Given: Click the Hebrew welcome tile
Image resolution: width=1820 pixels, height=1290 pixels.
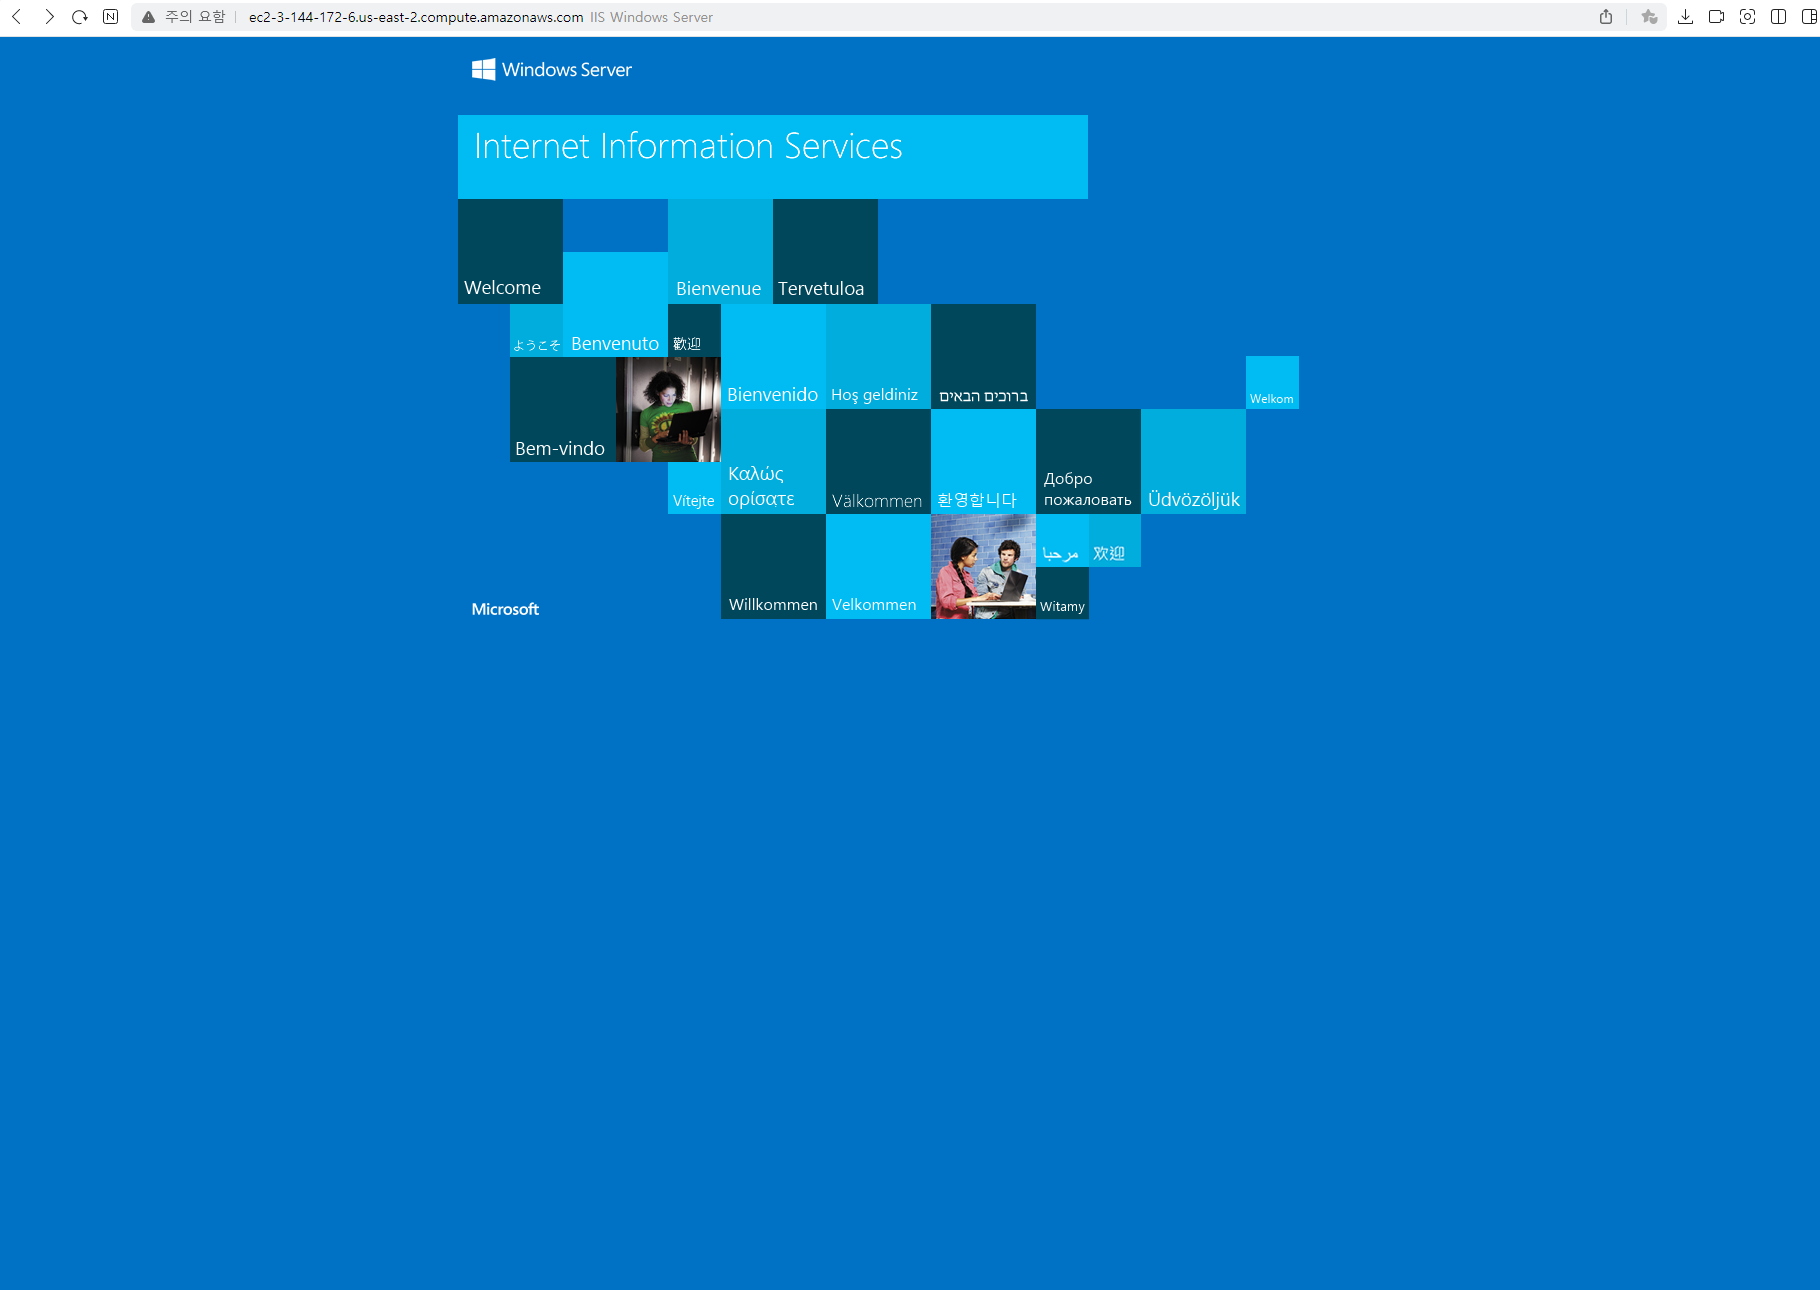Looking at the screenshot, I should [983, 356].
